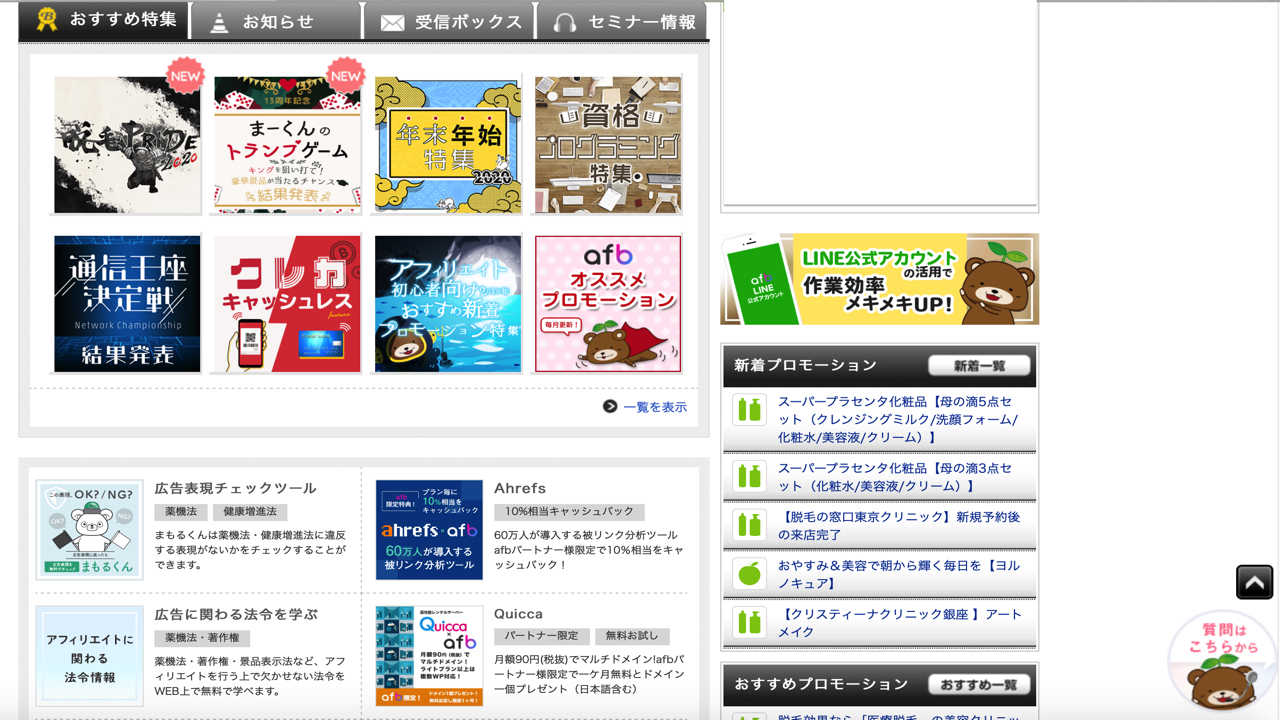1280x720 pixels.
Task: Click the arrow icon beside 一覧を表示
Action: pos(610,406)
